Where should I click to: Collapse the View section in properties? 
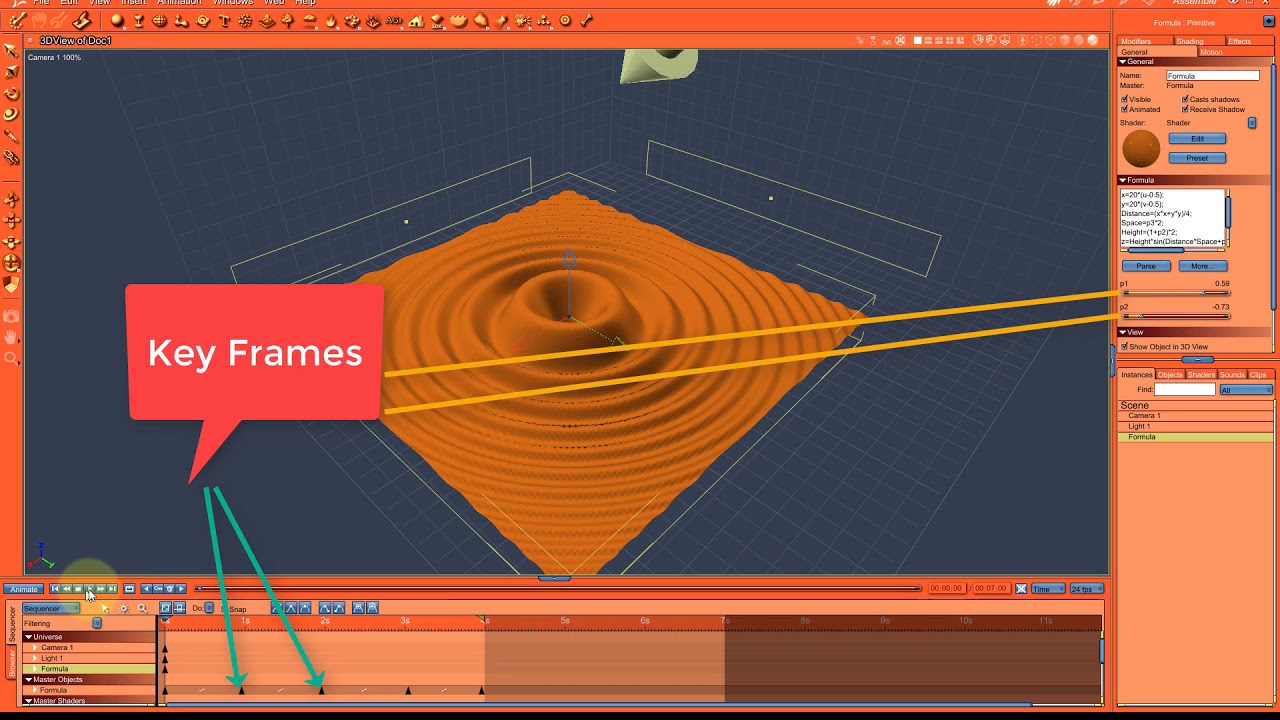(x=1123, y=332)
